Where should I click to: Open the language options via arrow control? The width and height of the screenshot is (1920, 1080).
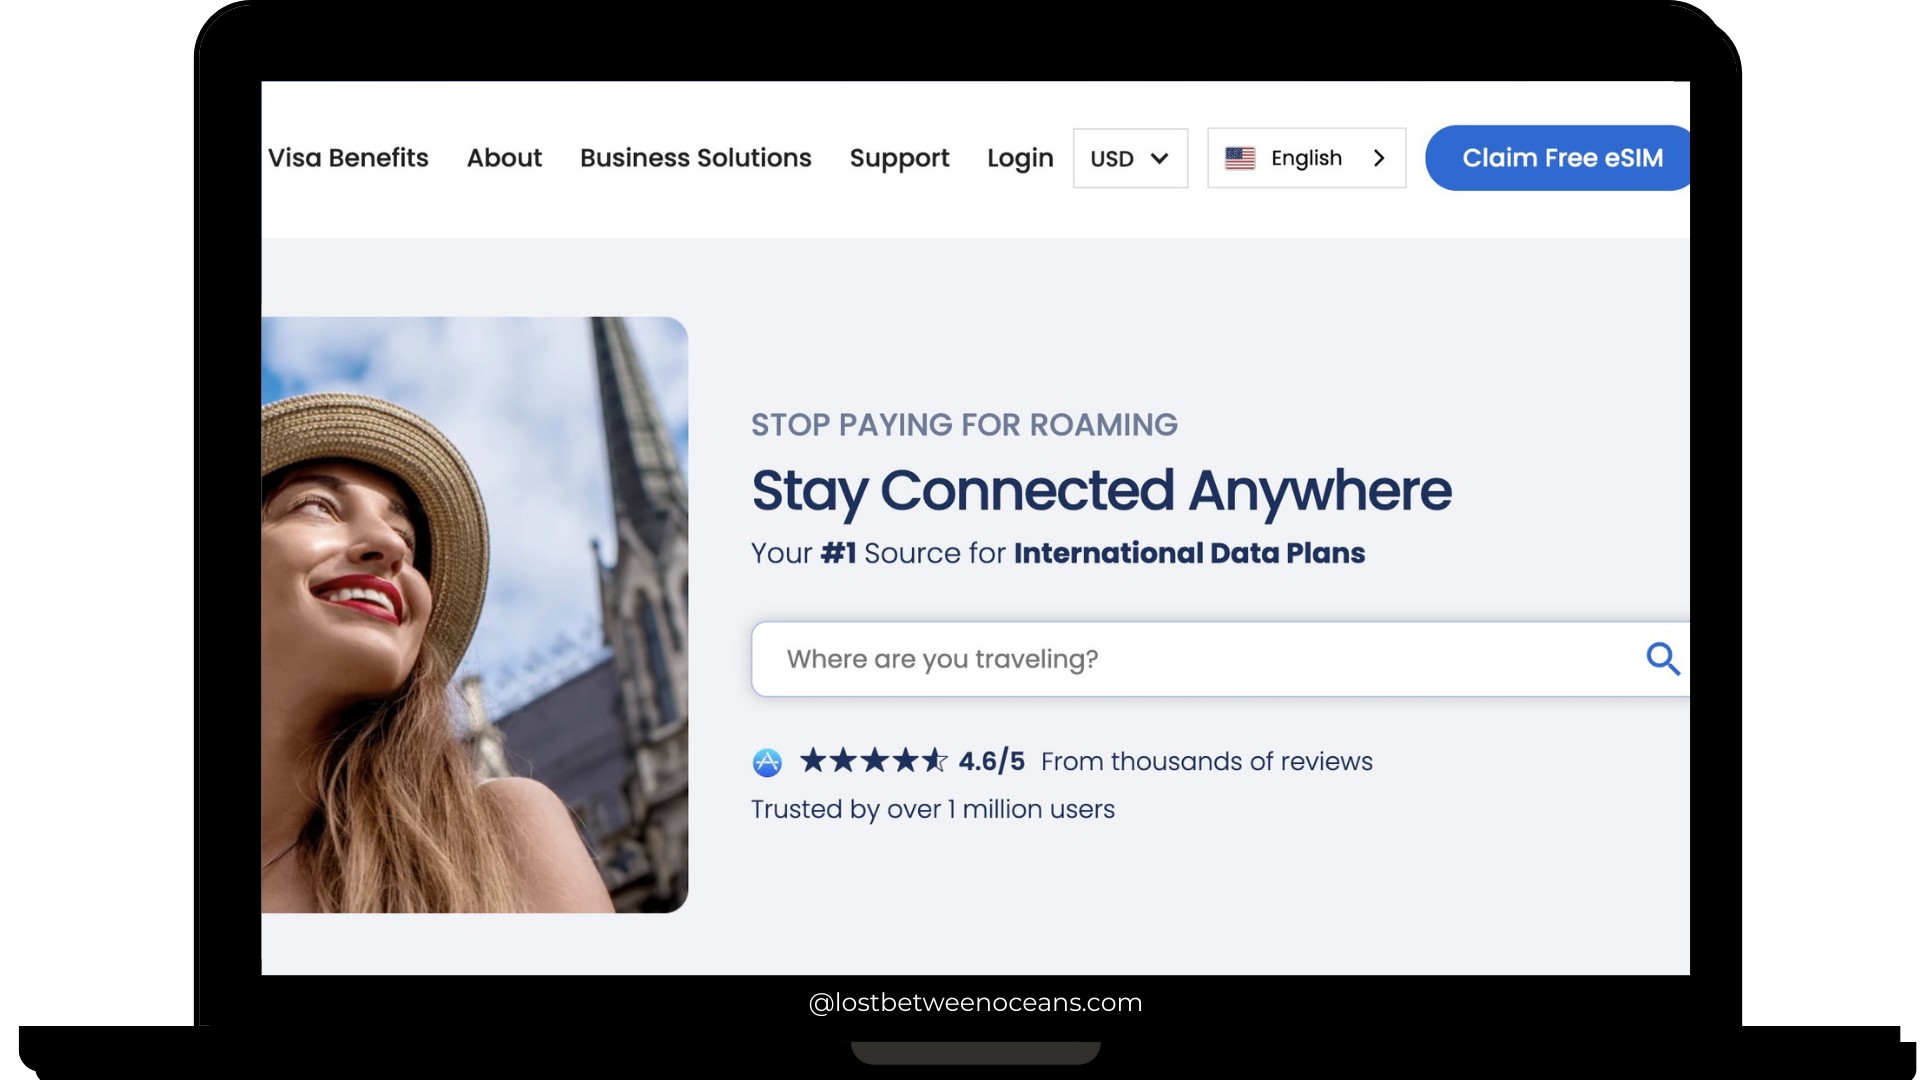(1379, 158)
